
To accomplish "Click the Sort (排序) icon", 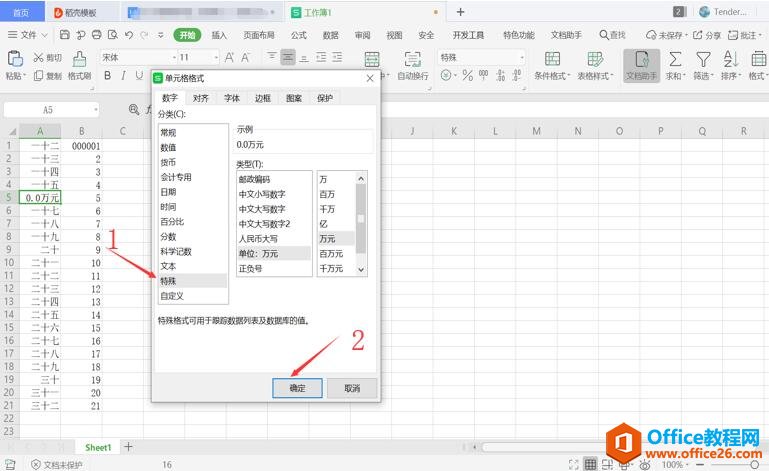I will point(731,59).
